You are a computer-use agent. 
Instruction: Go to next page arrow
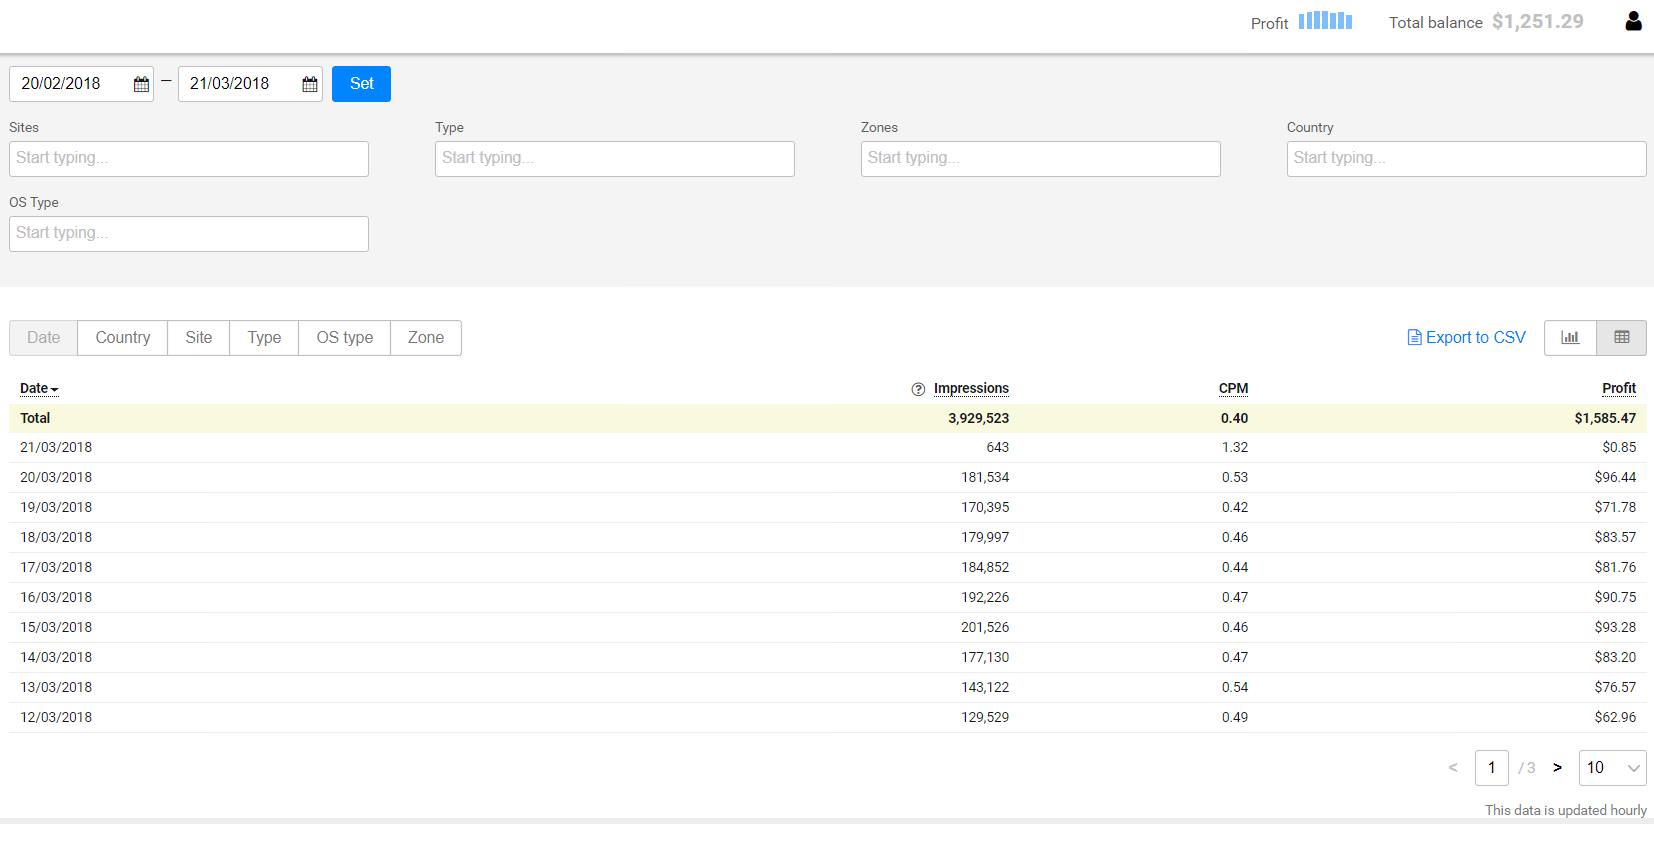(1557, 768)
